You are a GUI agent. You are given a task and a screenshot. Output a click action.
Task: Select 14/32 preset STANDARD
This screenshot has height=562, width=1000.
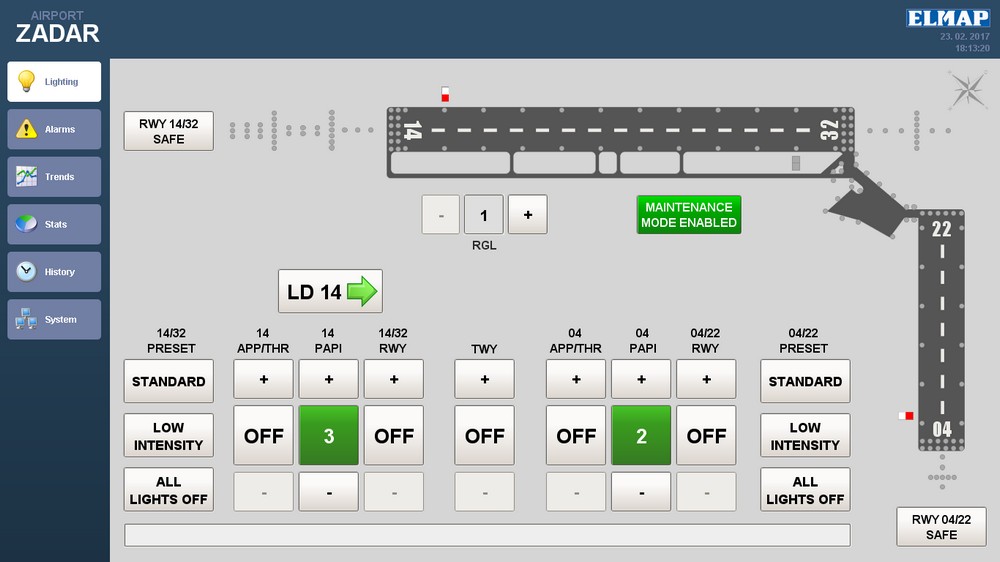tap(169, 381)
